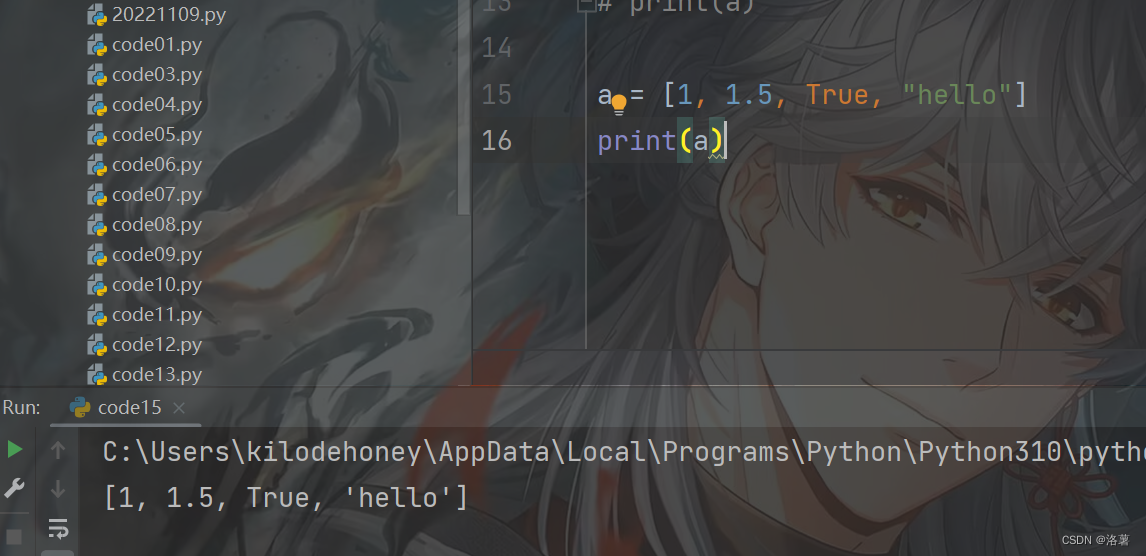Click the down arrow in Run panel
This screenshot has width=1146, height=556.
[x=58, y=489]
